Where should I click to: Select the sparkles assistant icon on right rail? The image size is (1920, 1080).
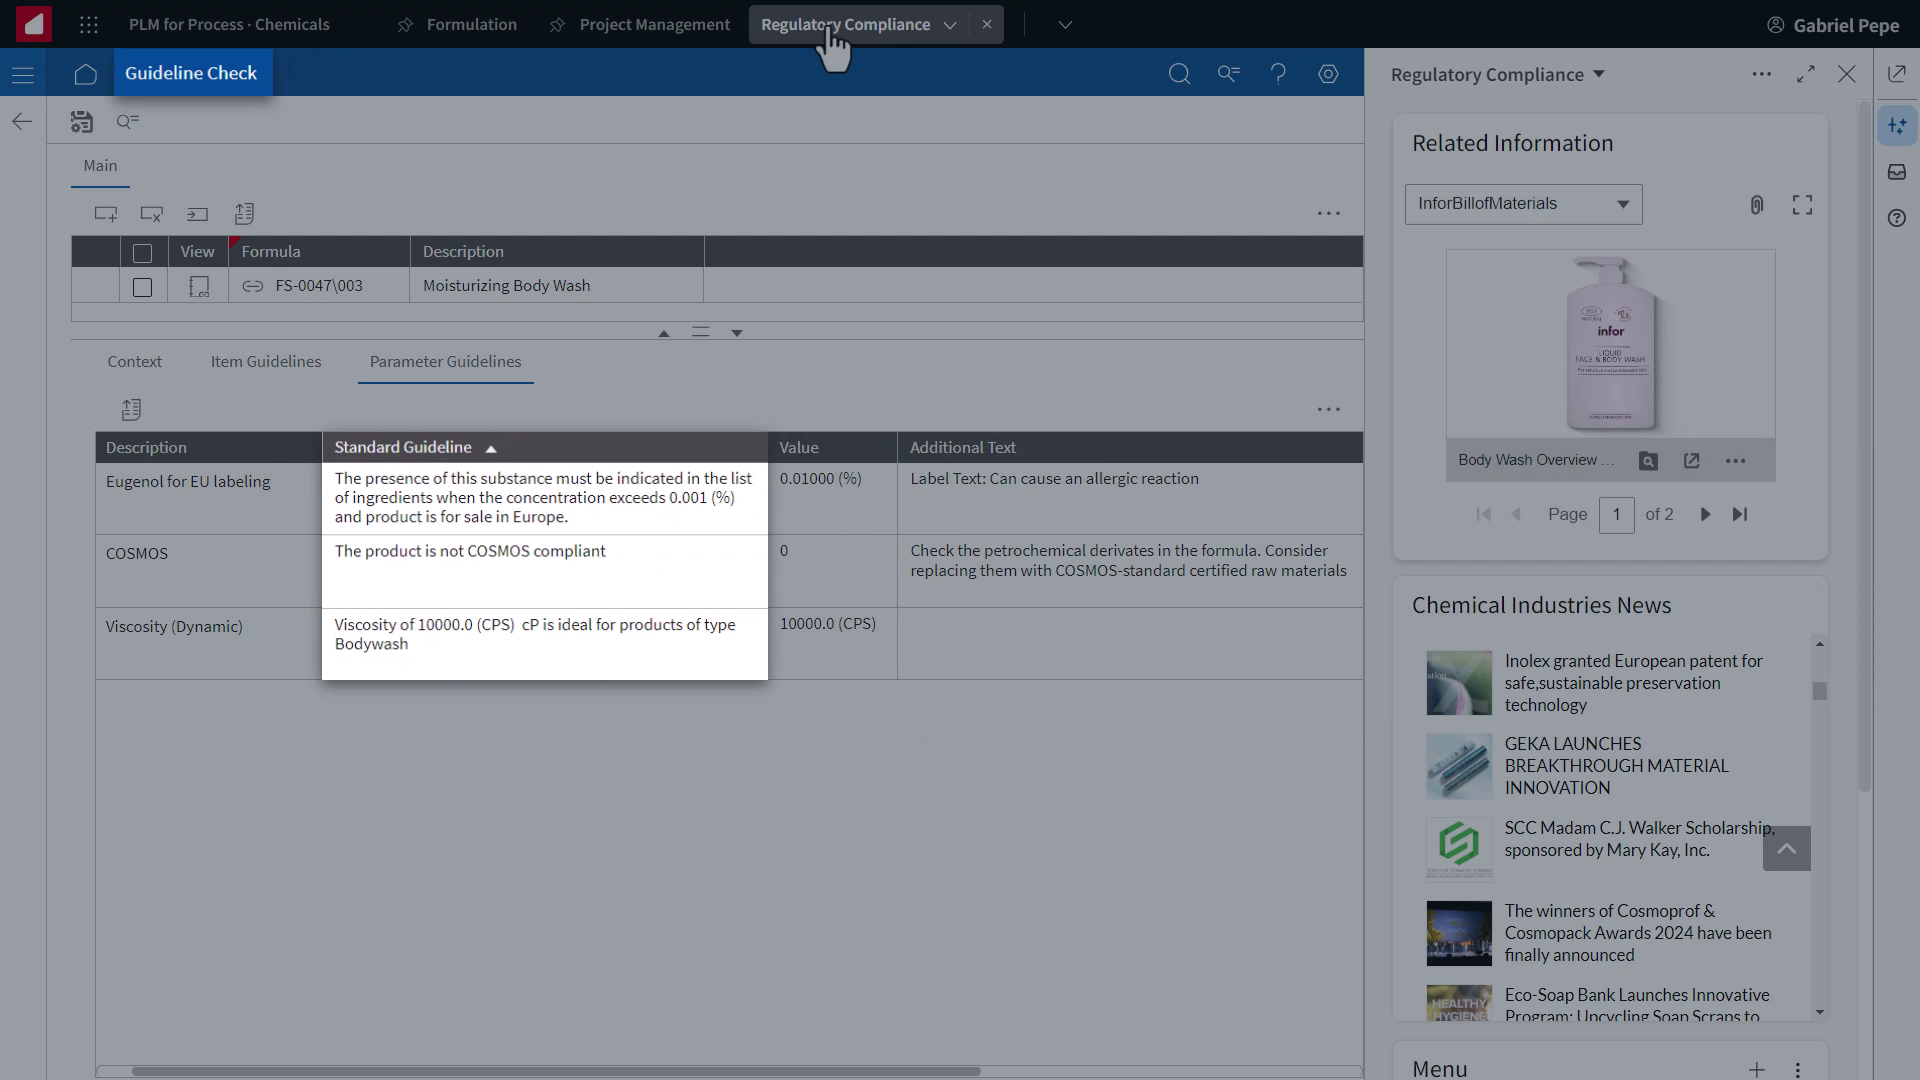1897,125
